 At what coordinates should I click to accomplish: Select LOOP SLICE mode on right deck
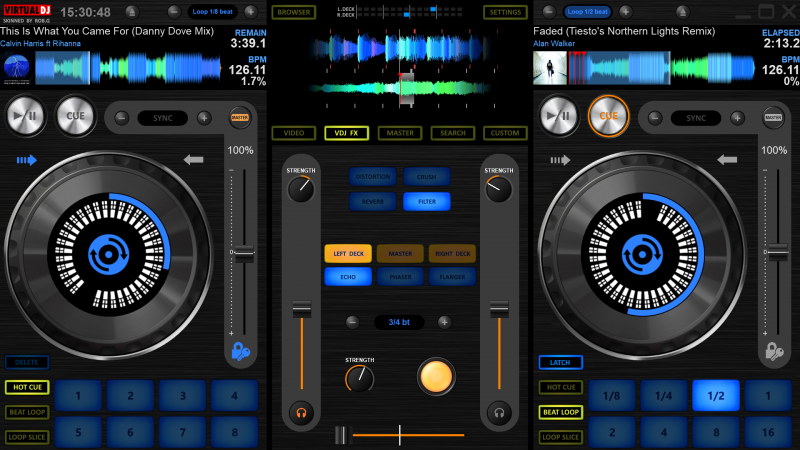(x=561, y=437)
